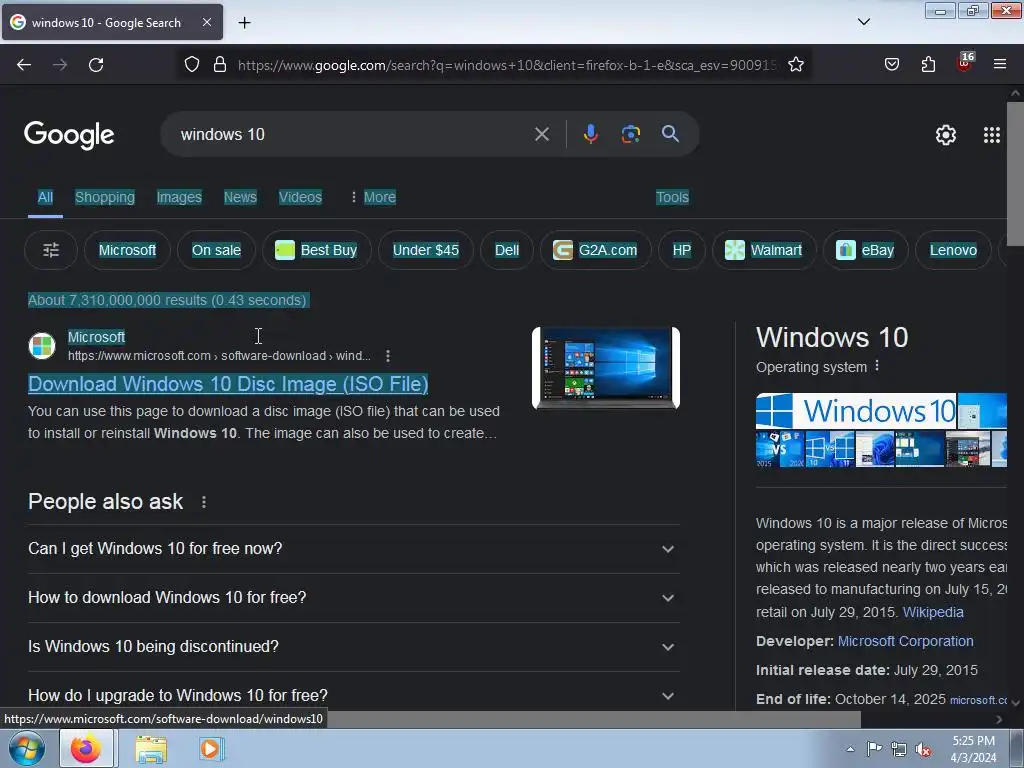Image resolution: width=1024 pixels, height=768 pixels.
Task: Bookmark this page with the star
Action: [795, 65]
